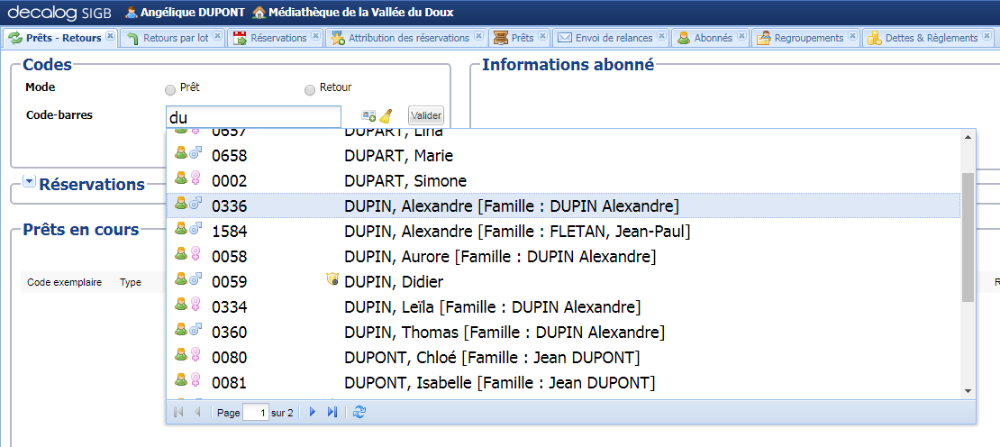
Task: Open the Réservations tab
Action: [x=278, y=38]
